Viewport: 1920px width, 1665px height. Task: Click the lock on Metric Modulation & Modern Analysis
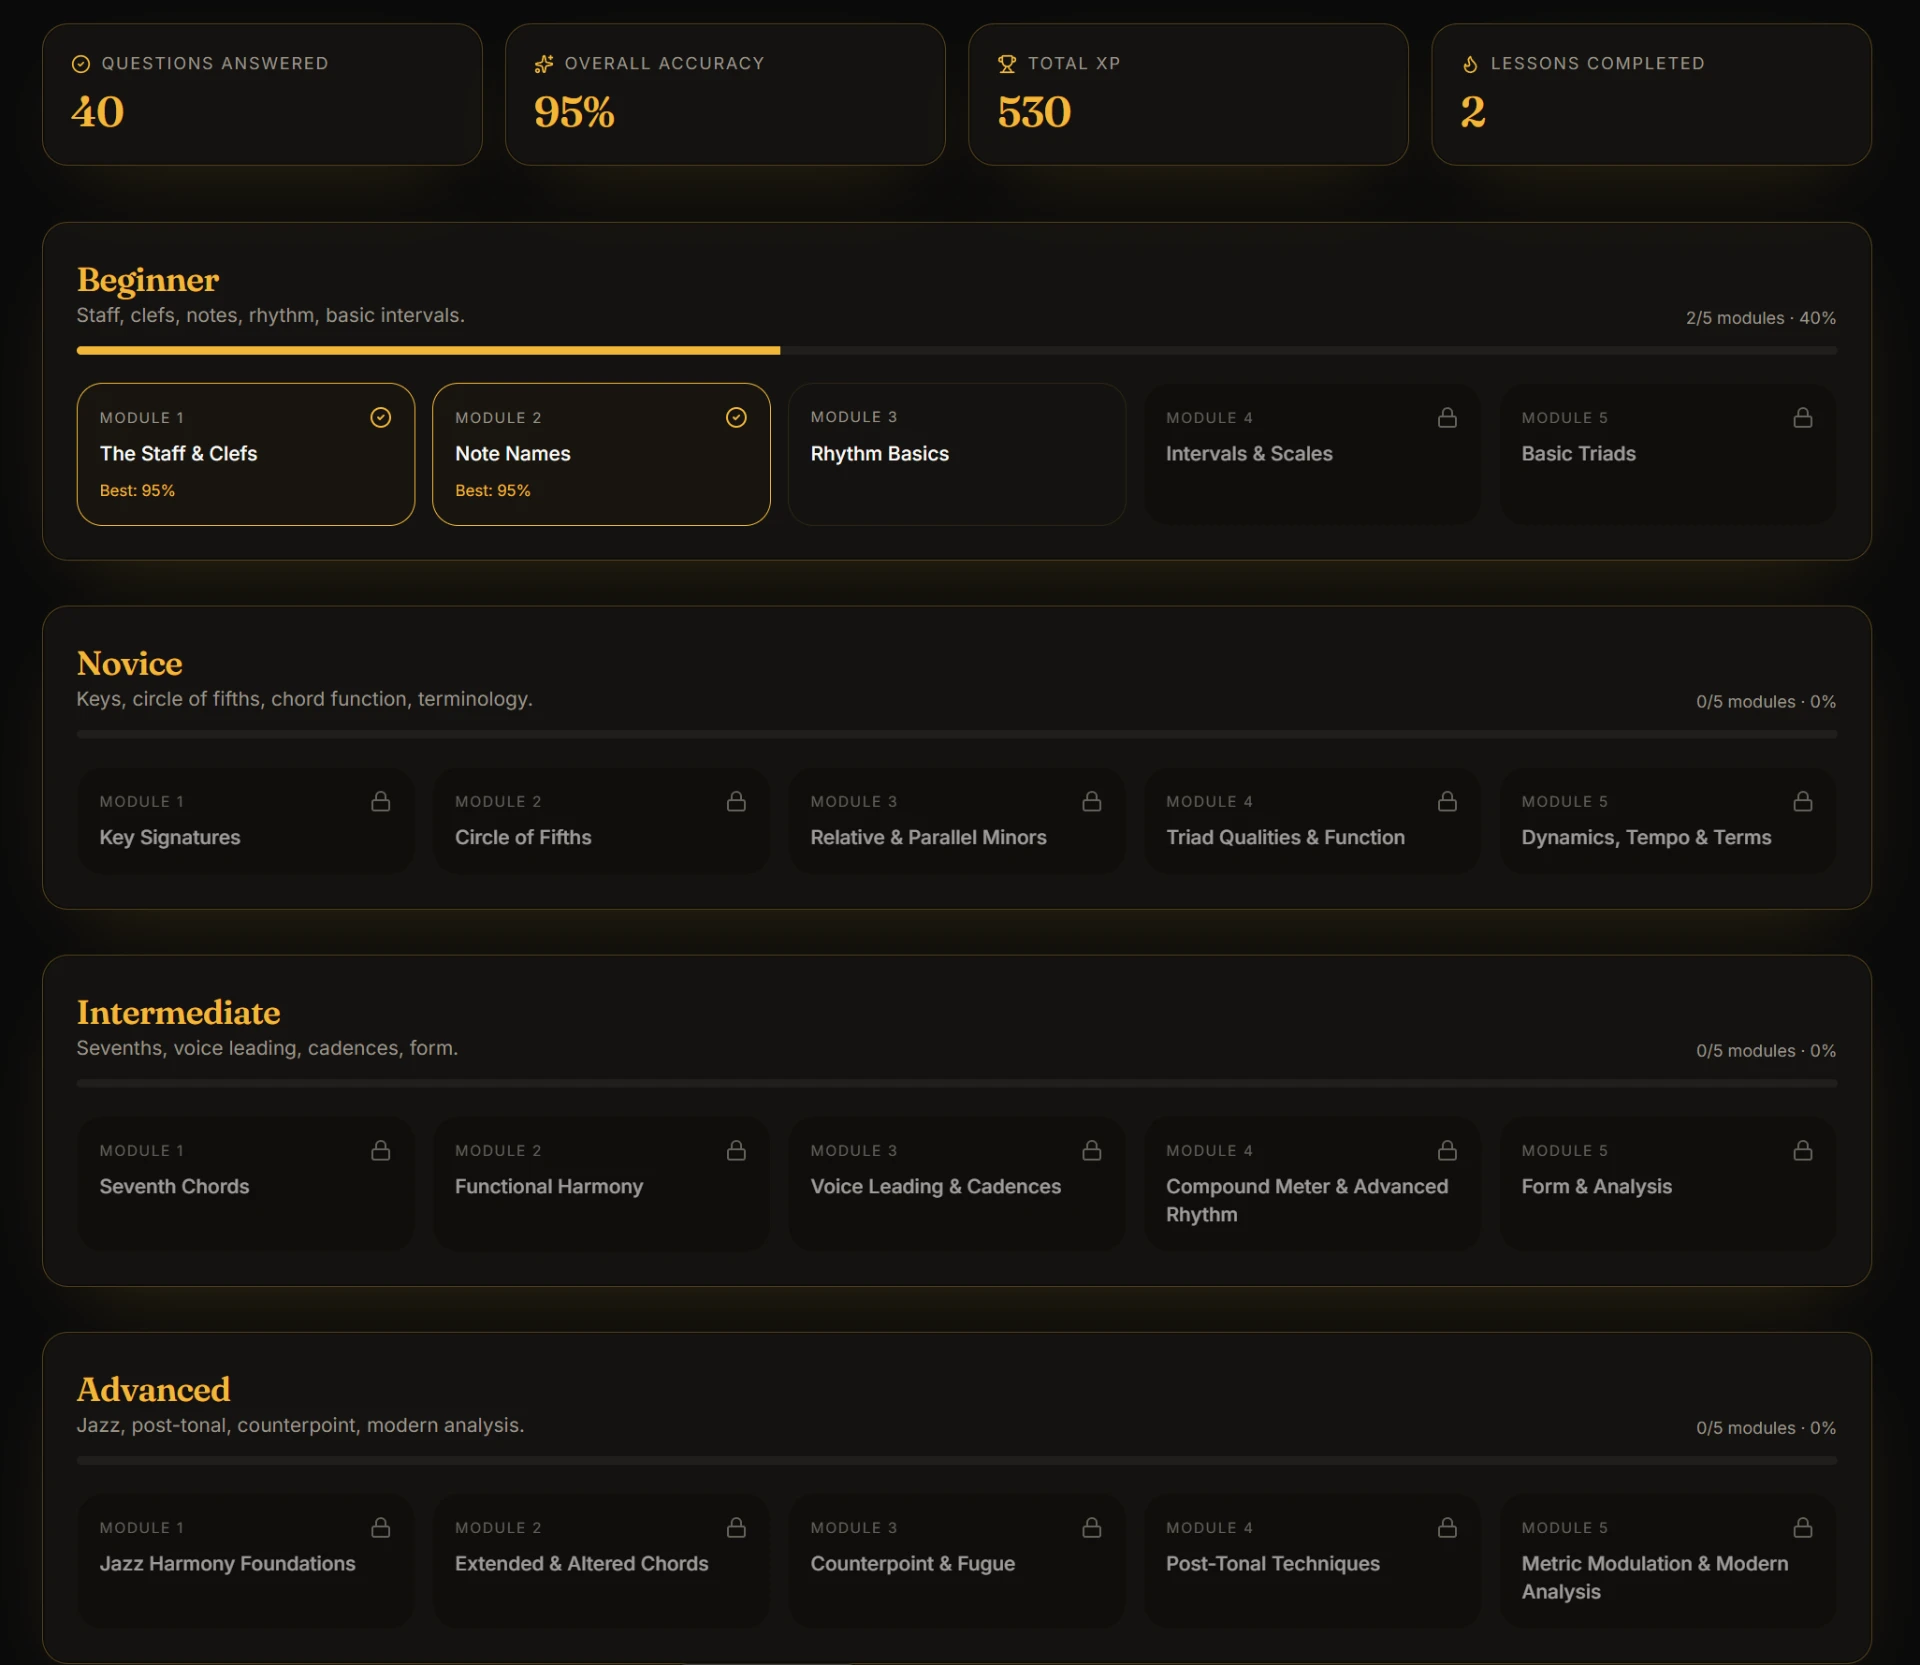(1803, 1528)
